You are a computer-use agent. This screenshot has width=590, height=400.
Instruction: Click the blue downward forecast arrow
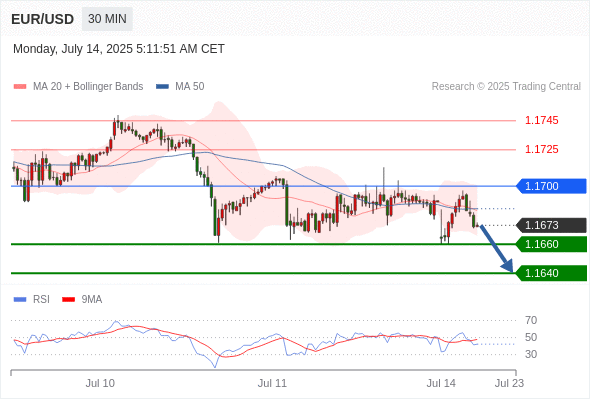click(x=496, y=248)
